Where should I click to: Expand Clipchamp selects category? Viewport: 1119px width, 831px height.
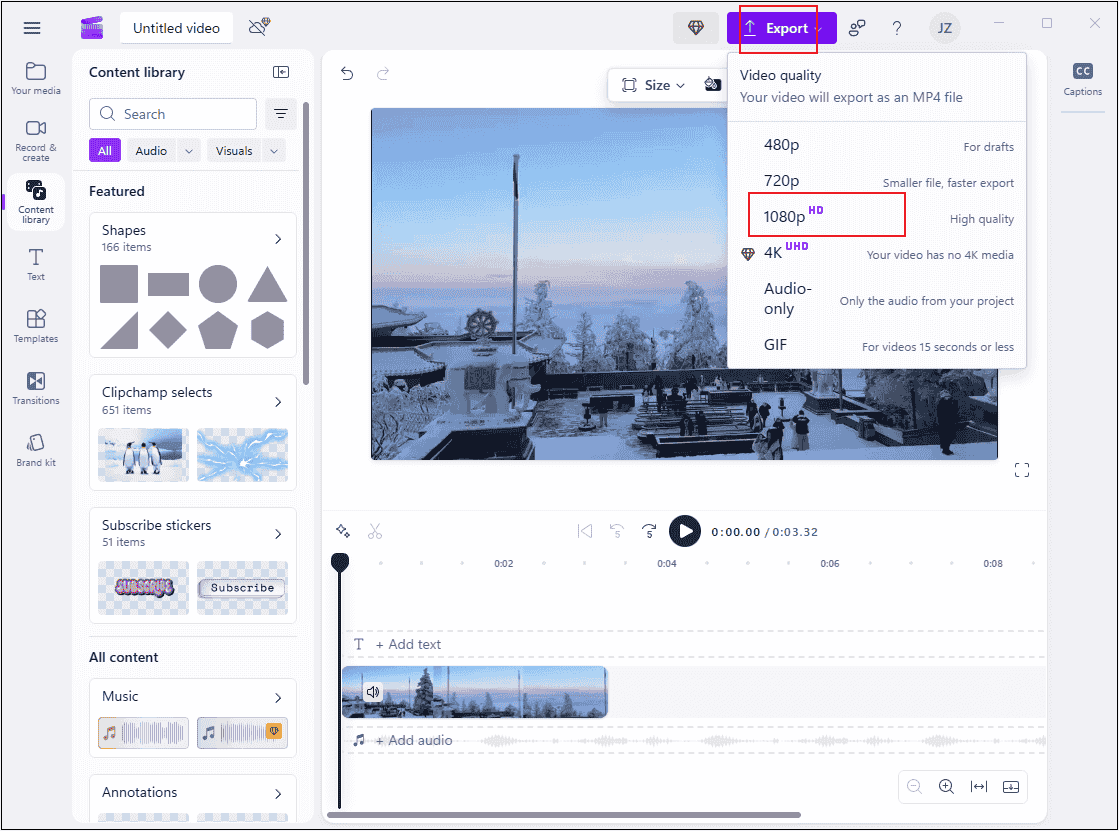[278, 401]
